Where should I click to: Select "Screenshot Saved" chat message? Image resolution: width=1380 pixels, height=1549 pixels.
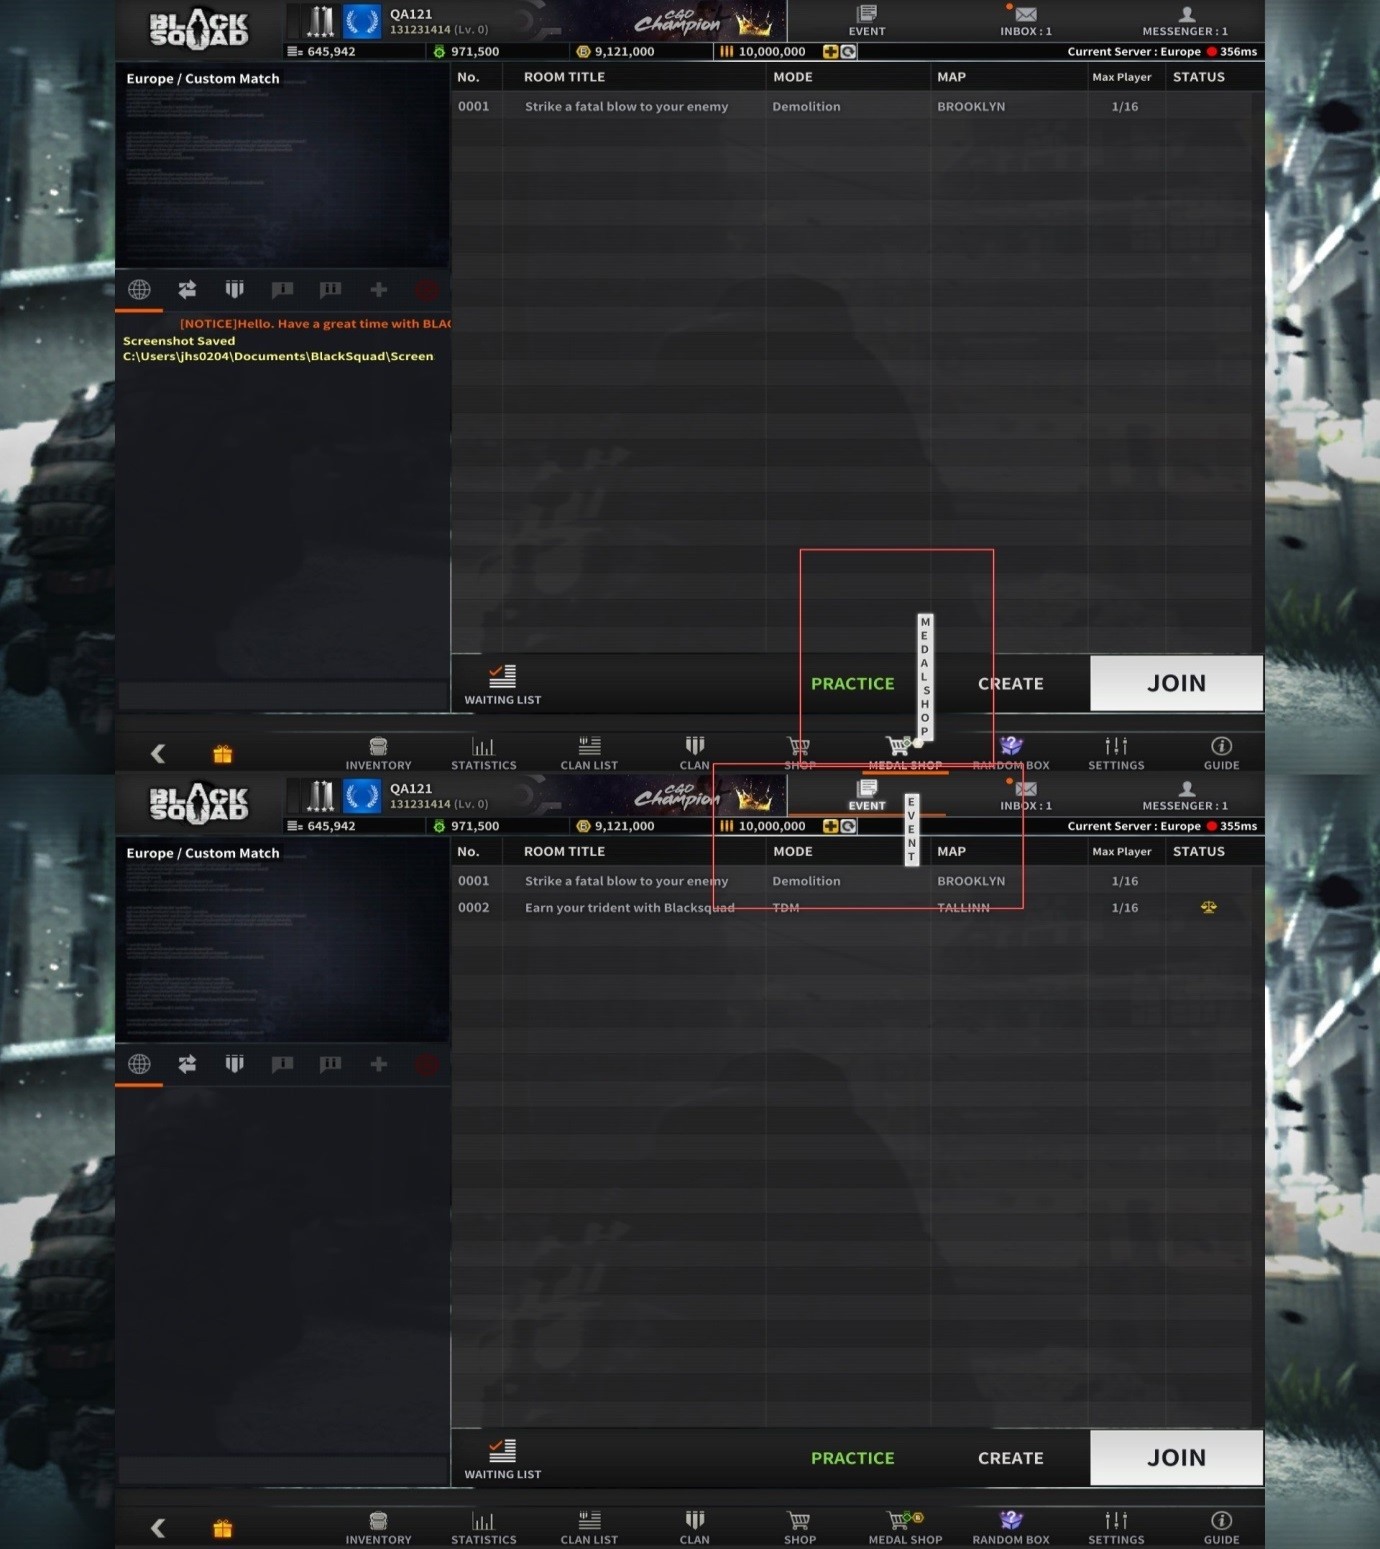point(179,341)
